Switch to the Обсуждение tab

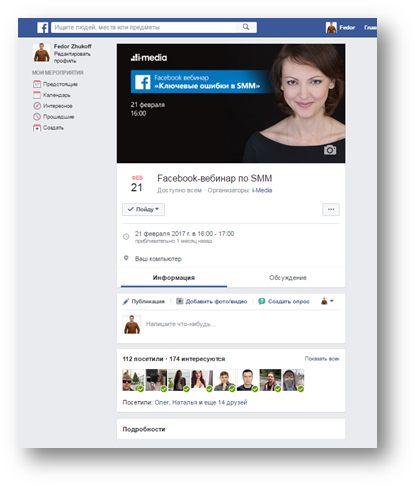click(288, 278)
